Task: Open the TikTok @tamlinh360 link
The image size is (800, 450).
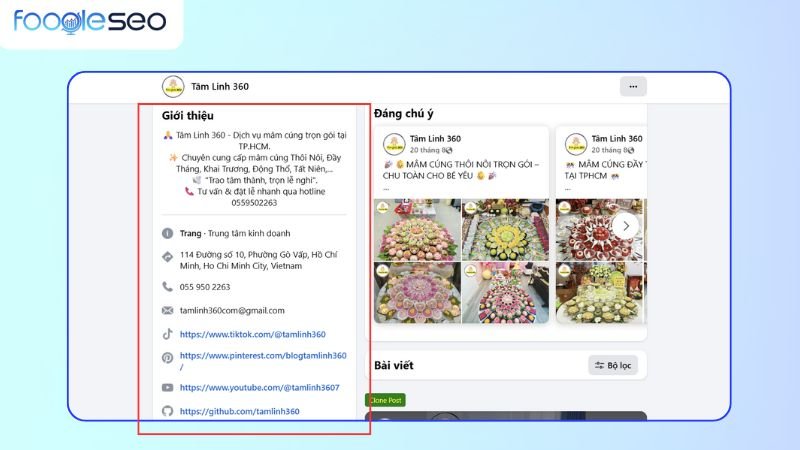Action: (x=252, y=335)
